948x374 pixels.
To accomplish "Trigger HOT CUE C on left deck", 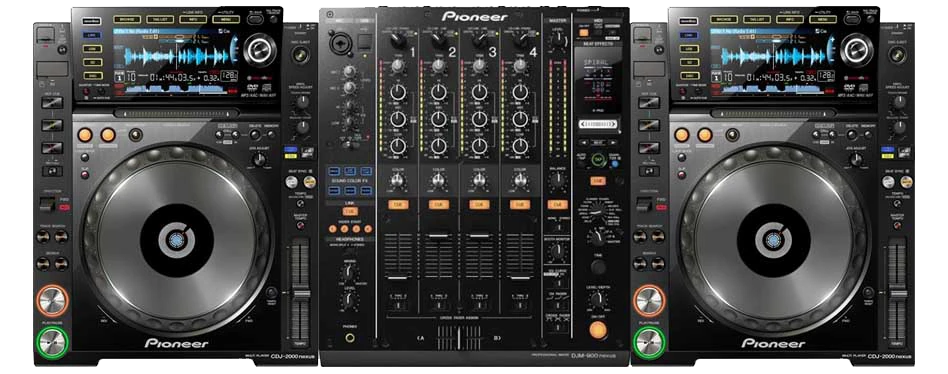I will pos(52,148).
